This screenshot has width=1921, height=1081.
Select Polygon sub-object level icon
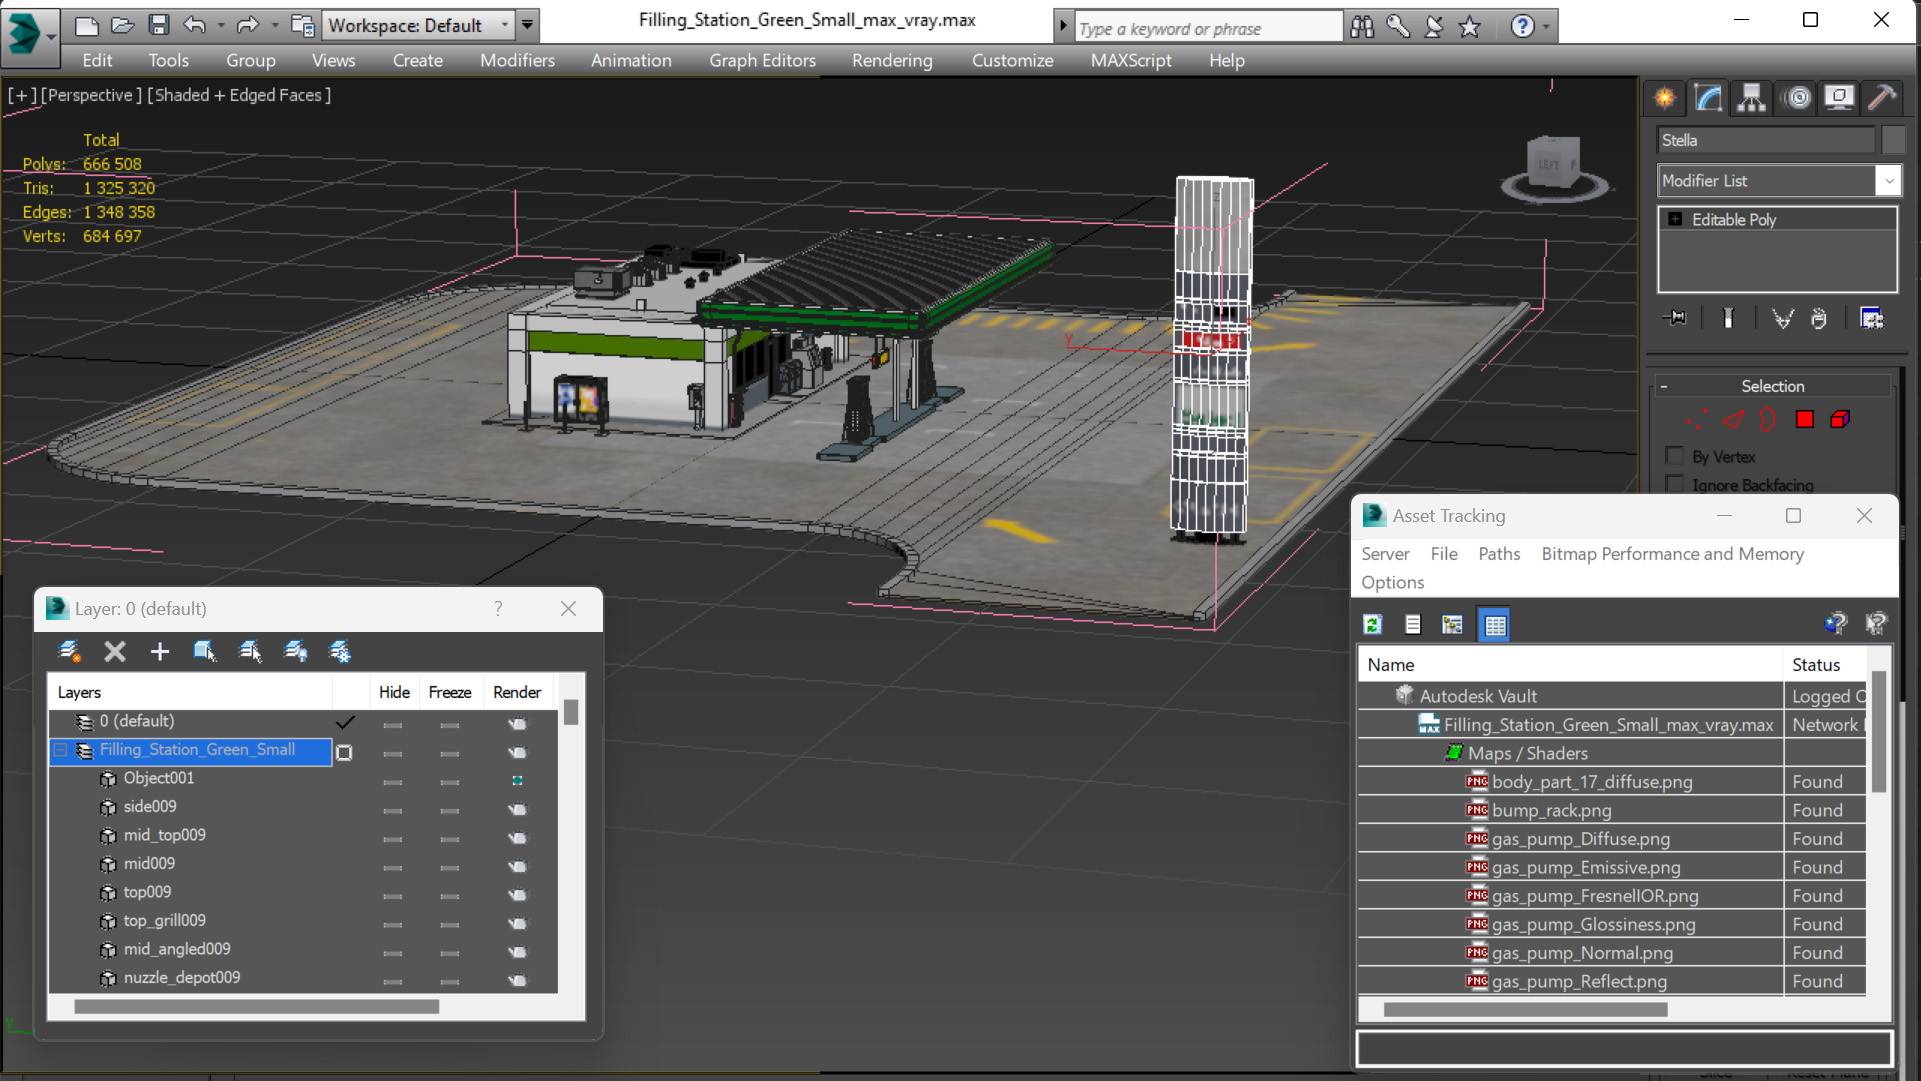pyautogui.click(x=1804, y=419)
